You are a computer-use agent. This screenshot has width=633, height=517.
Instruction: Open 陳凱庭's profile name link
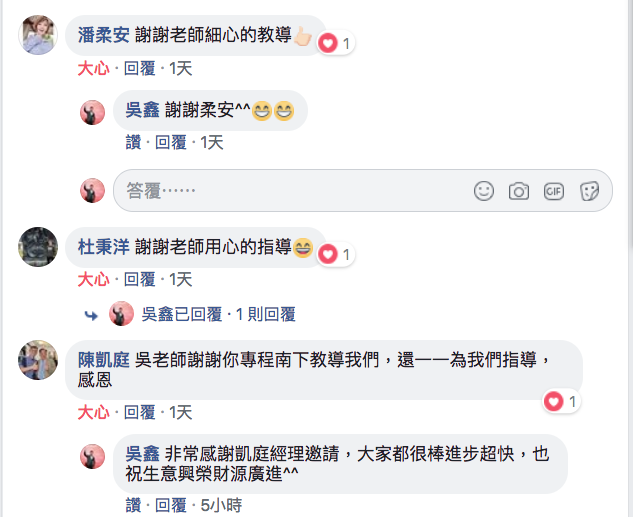(103, 360)
